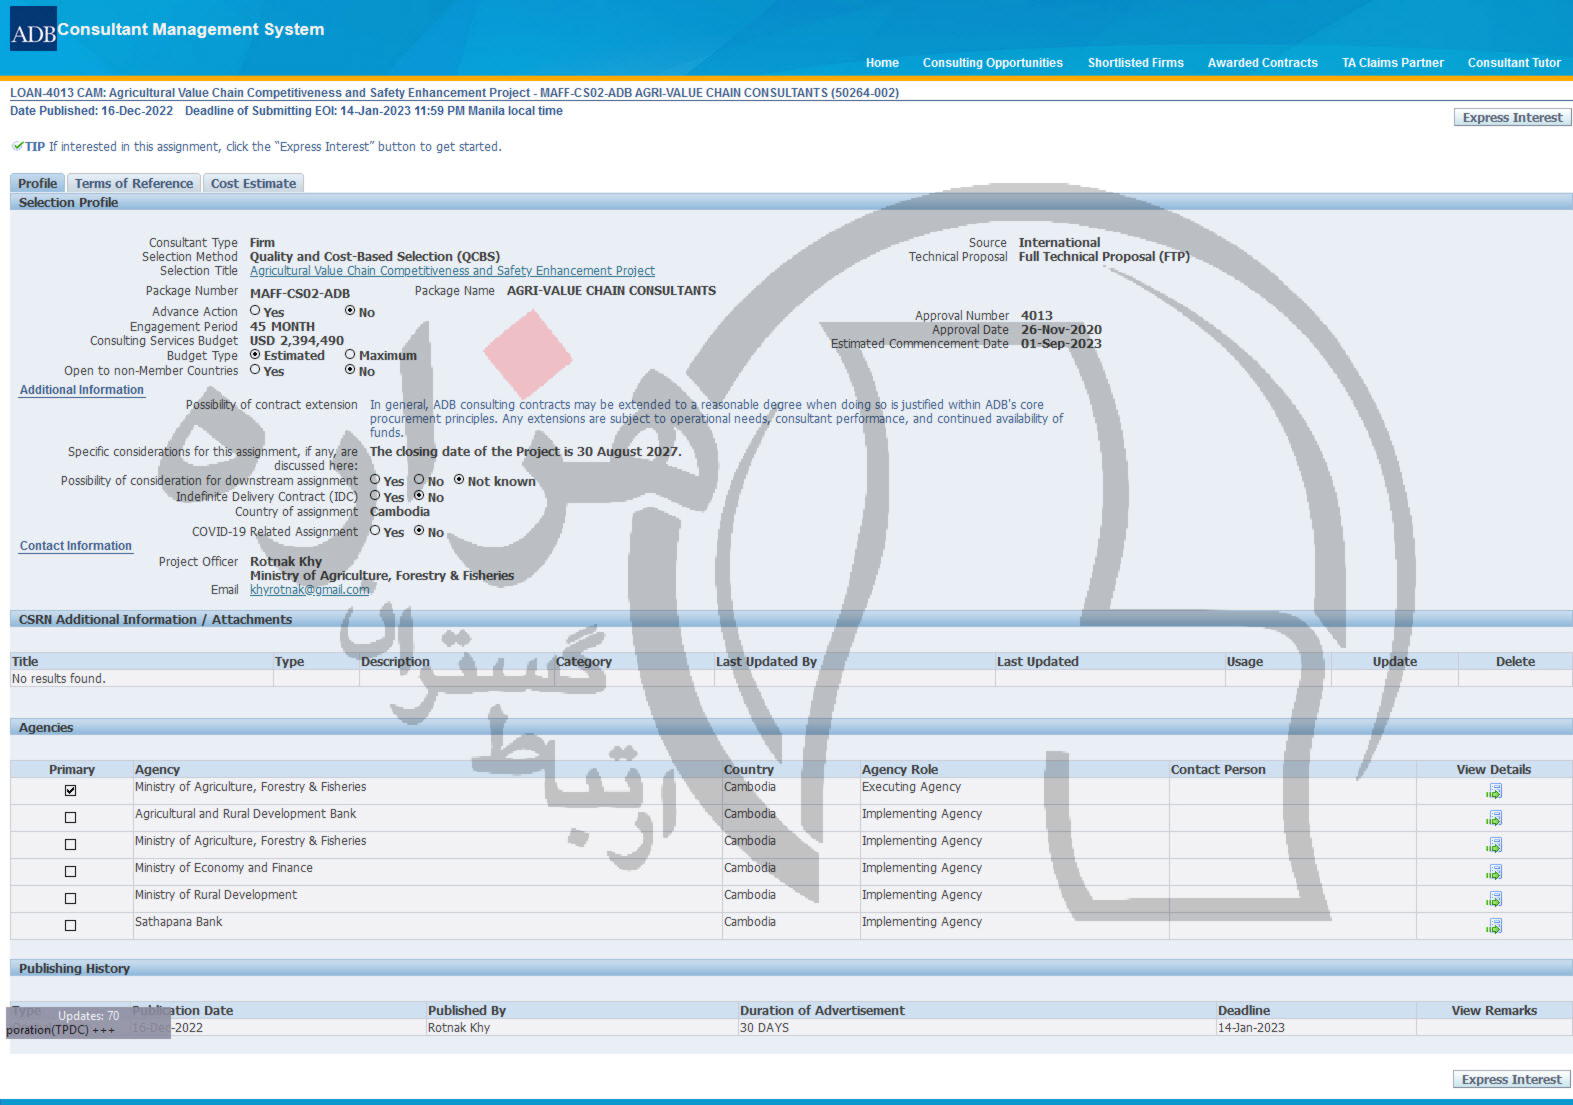The image size is (1573, 1105).
Task: Open Awarded Contracts page
Action: coord(1263,63)
